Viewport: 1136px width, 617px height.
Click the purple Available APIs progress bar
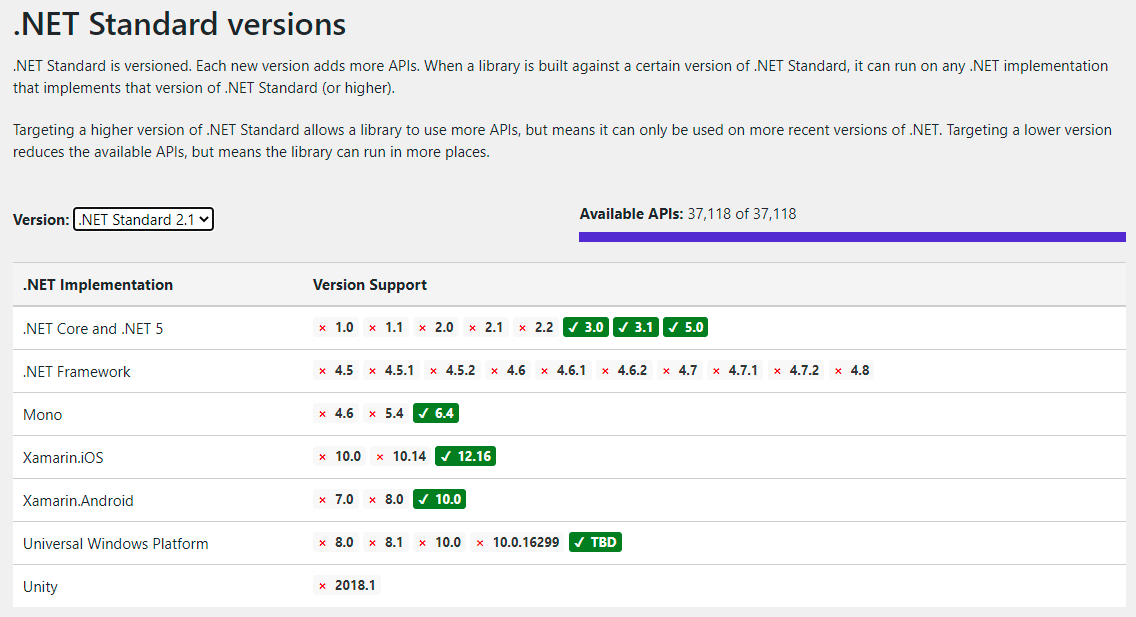852,237
